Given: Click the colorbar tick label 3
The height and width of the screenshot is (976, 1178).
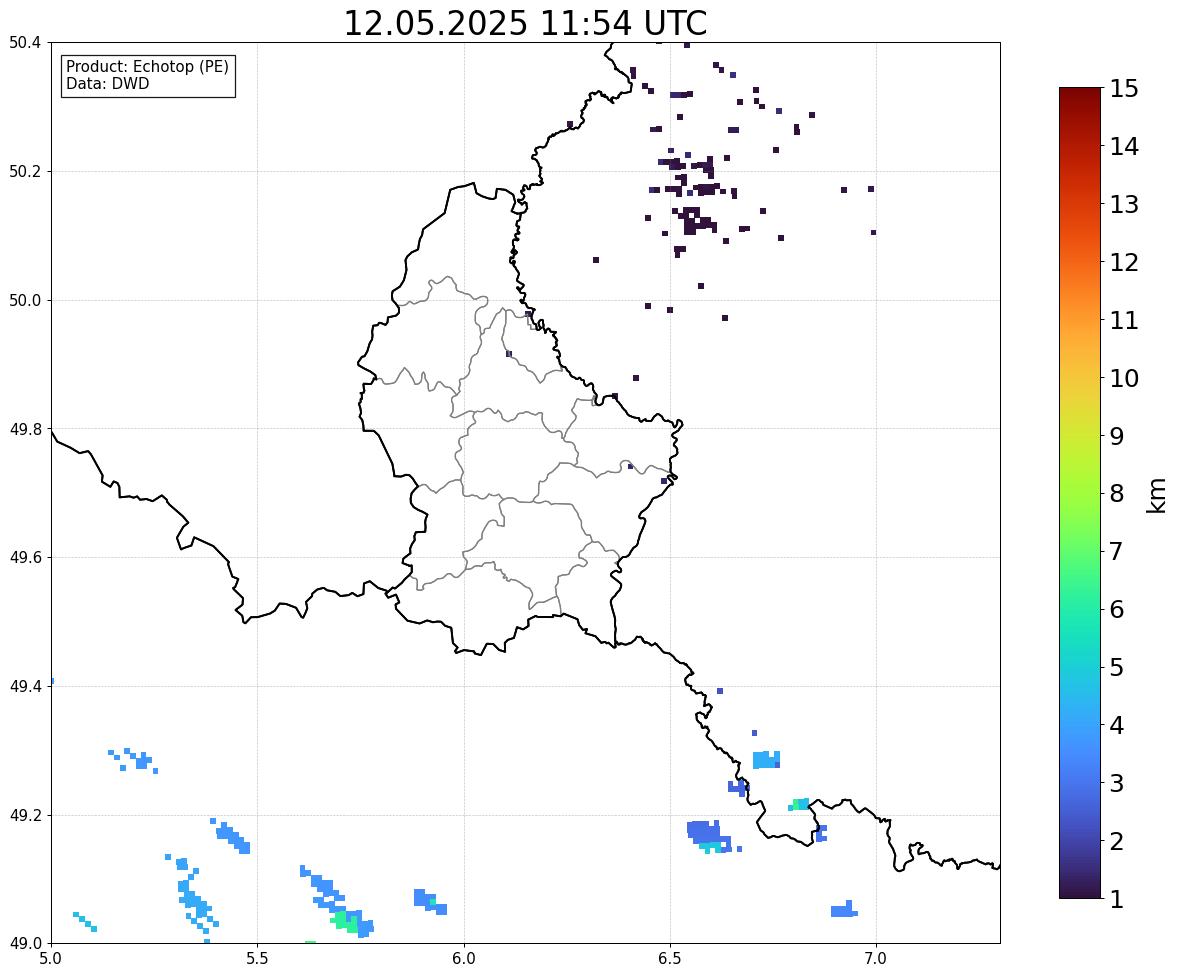Looking at the screenshot, I should [1117, 783].
